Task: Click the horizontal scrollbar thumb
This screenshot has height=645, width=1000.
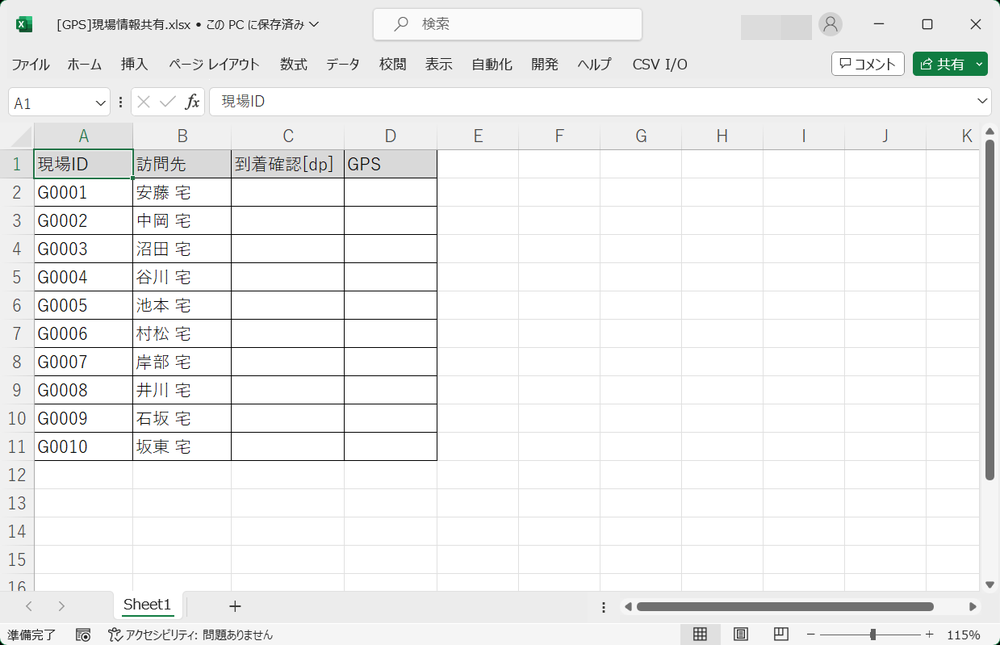Action: click(x=785, y=606)
